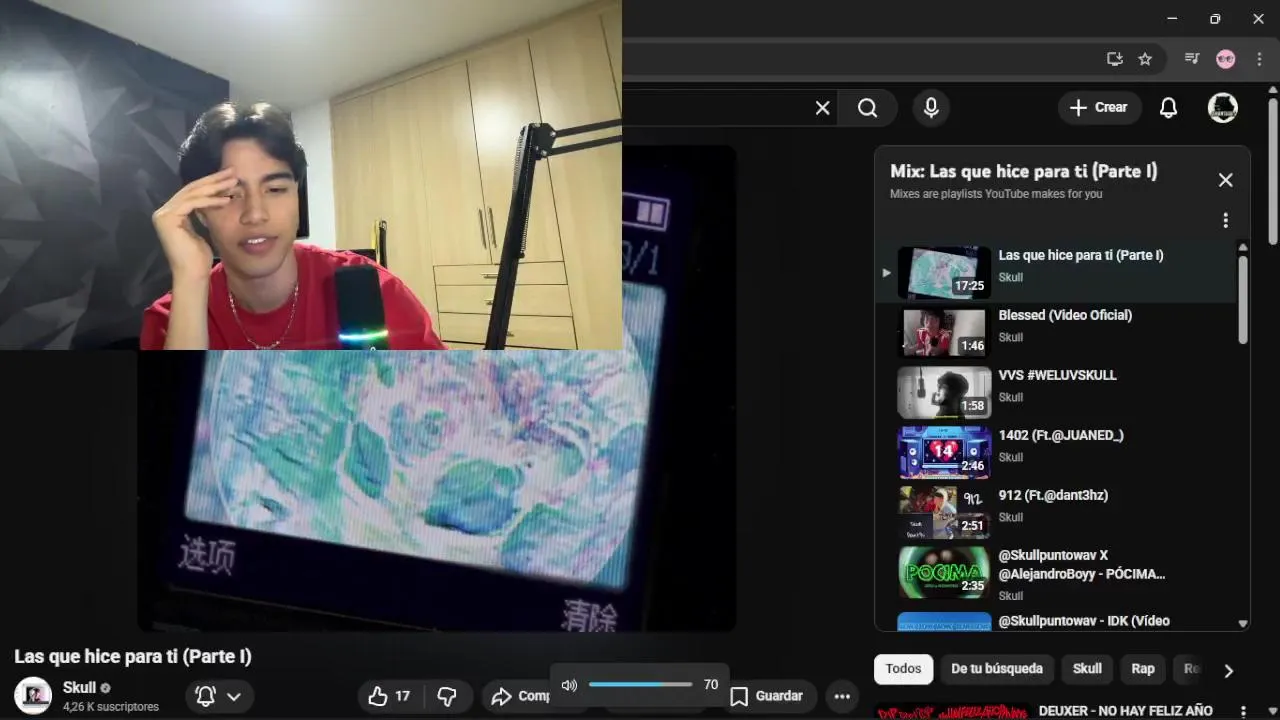Select the Skull filter chip
Viewport: 1280px width, 720px height.
1087,669
